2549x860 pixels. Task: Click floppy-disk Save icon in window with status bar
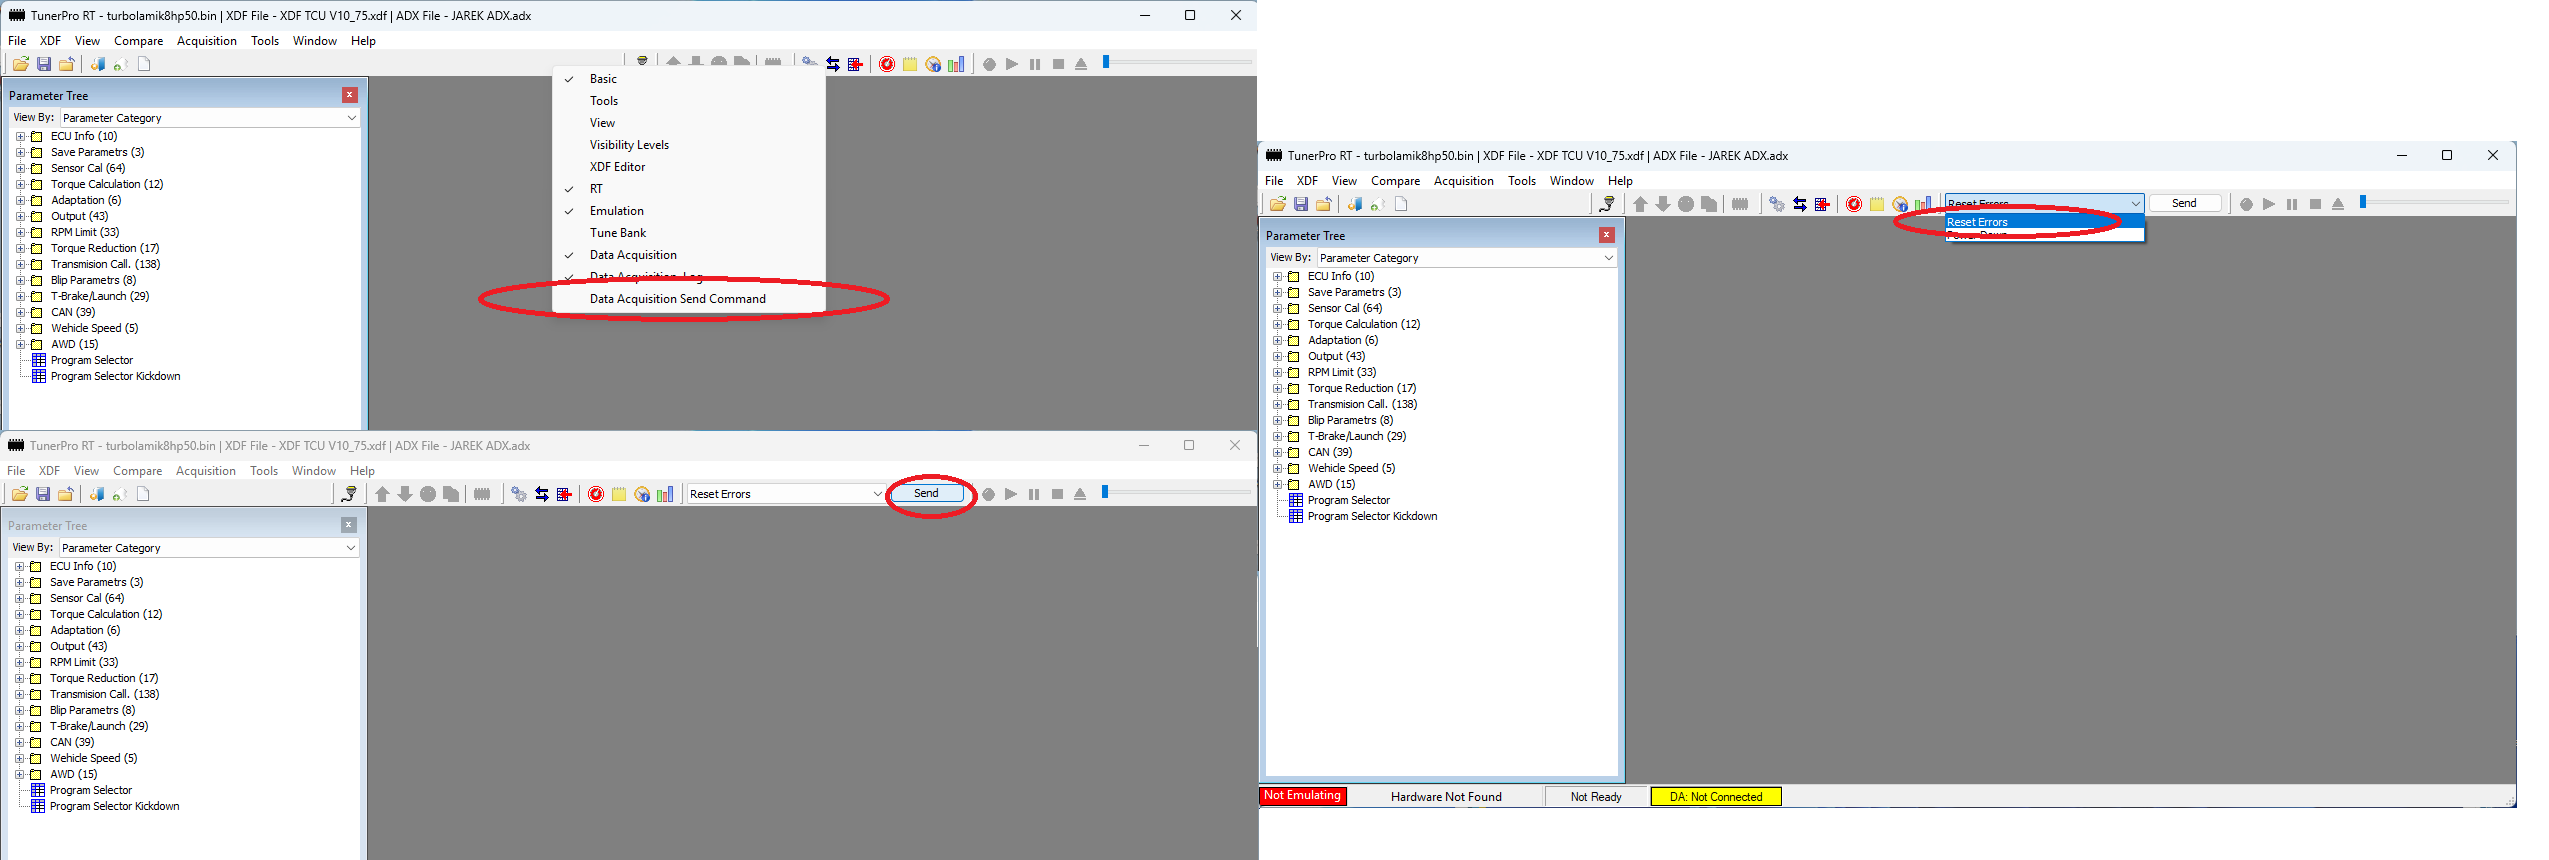[1300, 204]
